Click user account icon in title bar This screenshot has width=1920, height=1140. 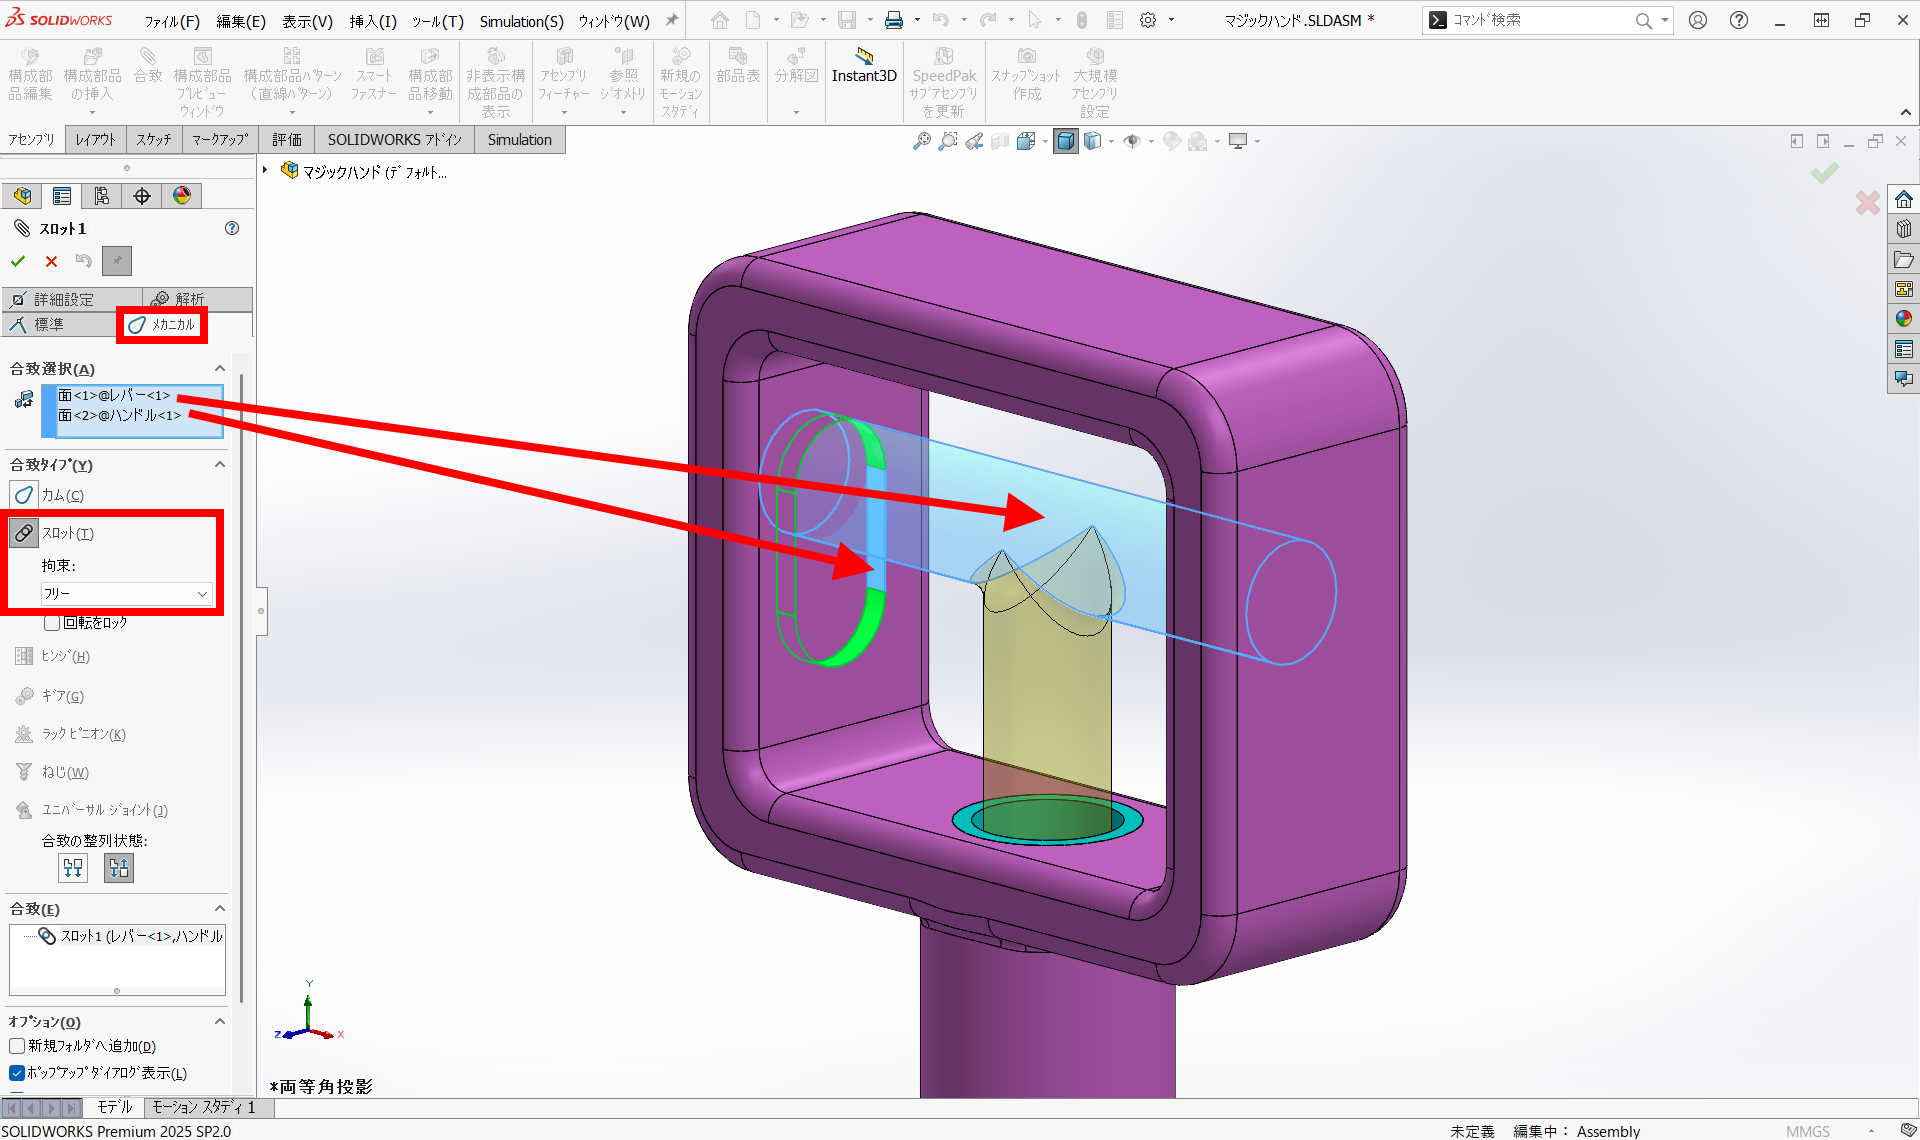point(1698,20)
